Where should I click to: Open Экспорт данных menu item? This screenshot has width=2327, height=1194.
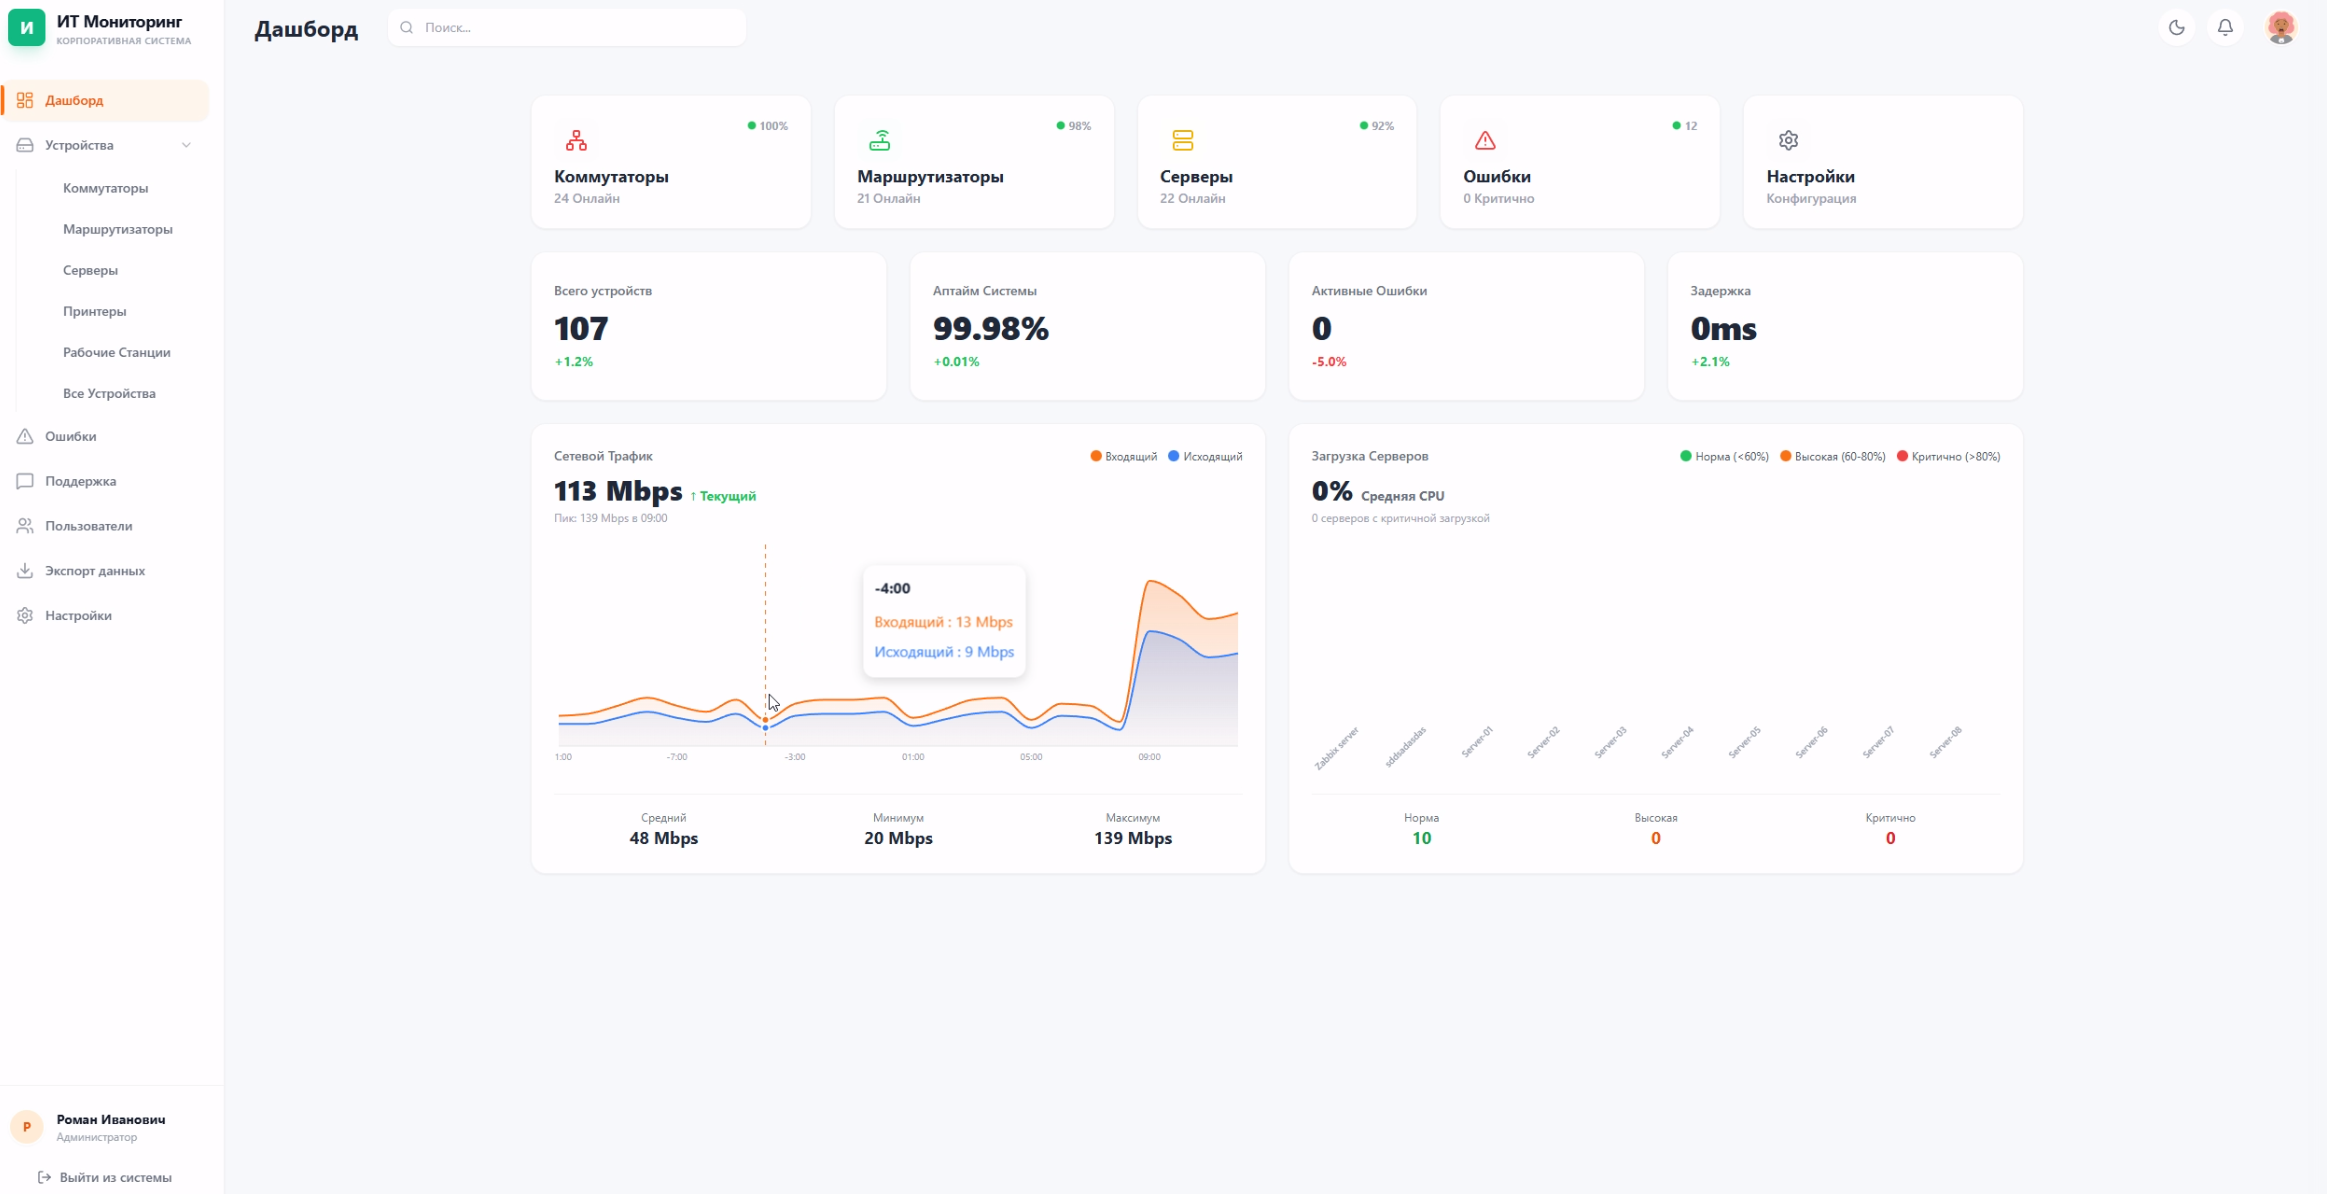pos(95,571)
